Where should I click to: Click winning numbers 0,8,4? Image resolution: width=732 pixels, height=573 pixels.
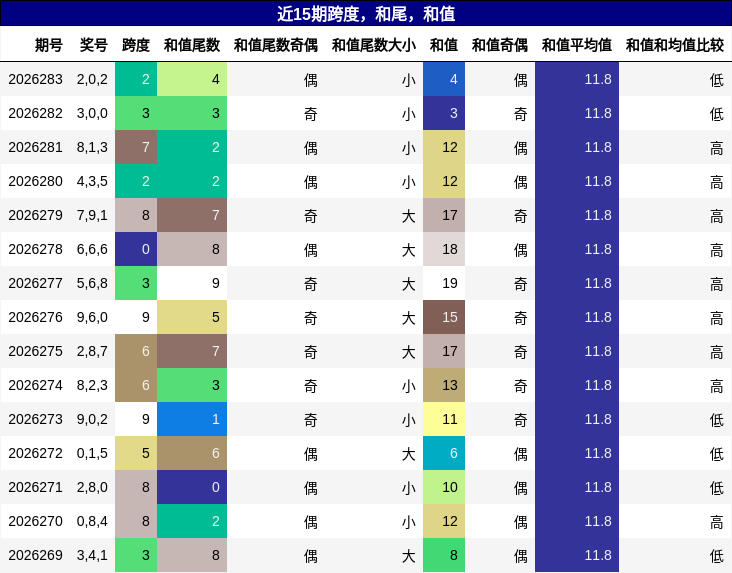pos(92,521)
